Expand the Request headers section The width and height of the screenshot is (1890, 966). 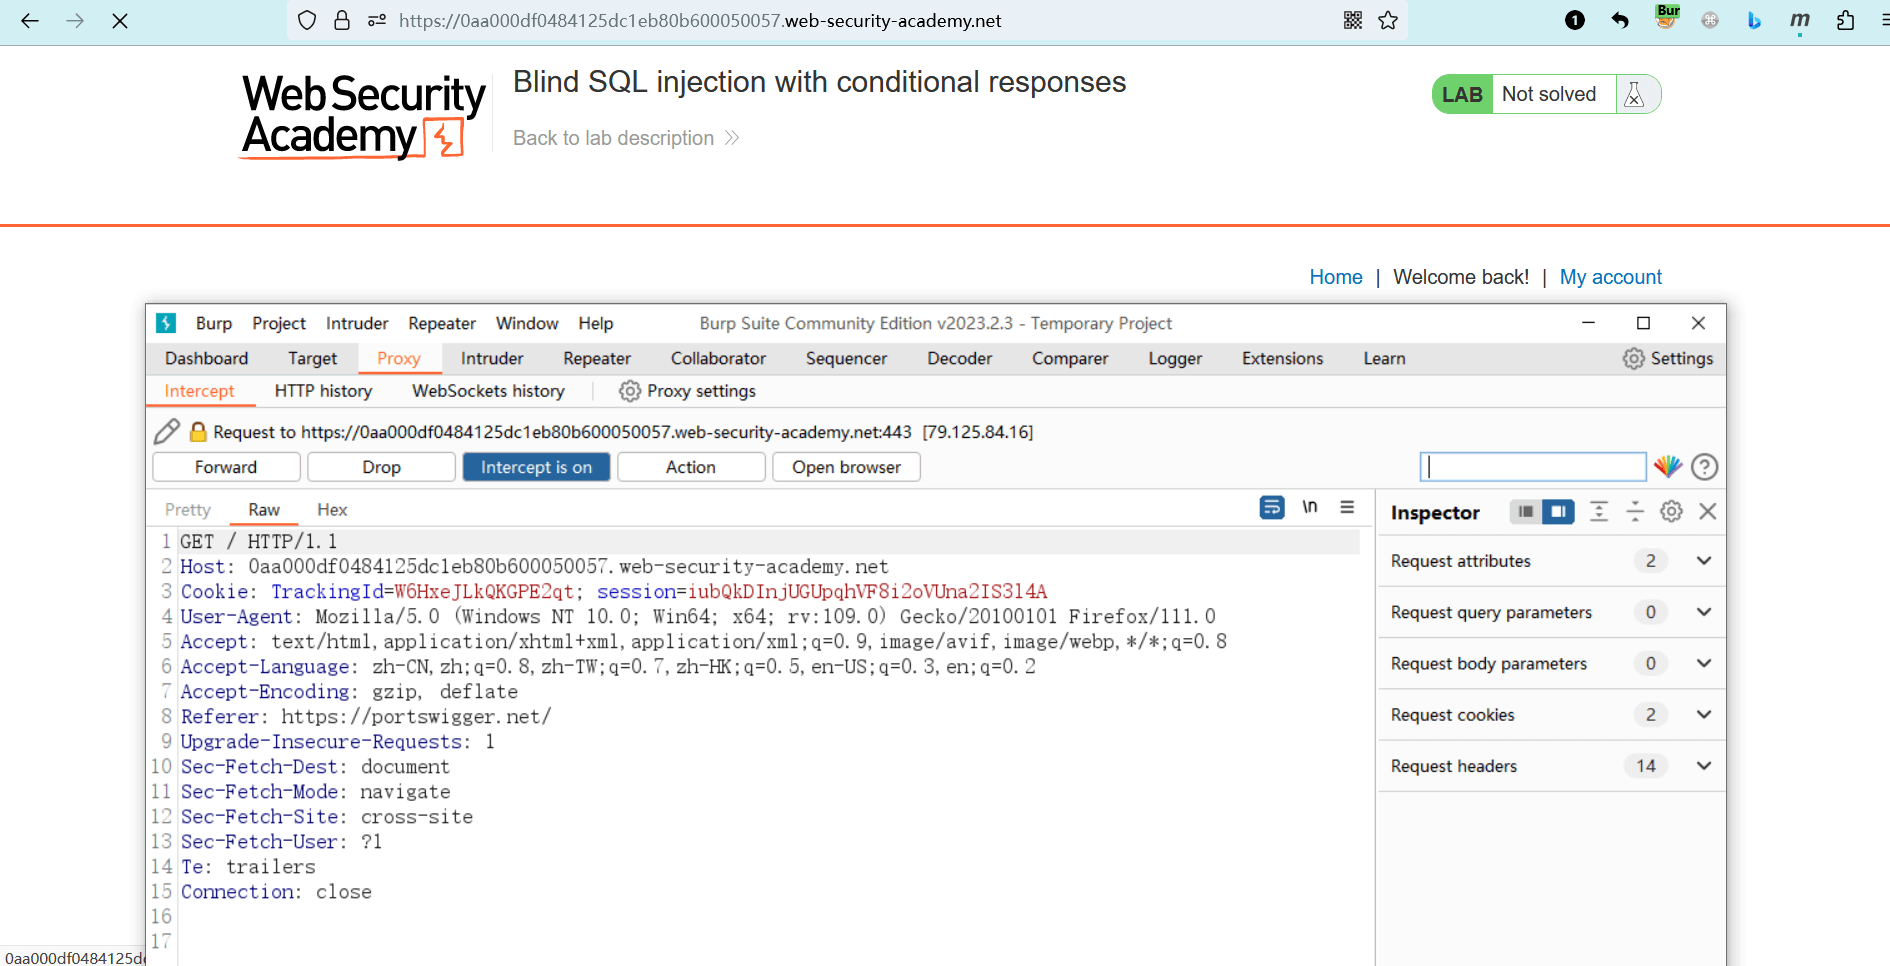pyautogui.click(x=1703, y=766)
